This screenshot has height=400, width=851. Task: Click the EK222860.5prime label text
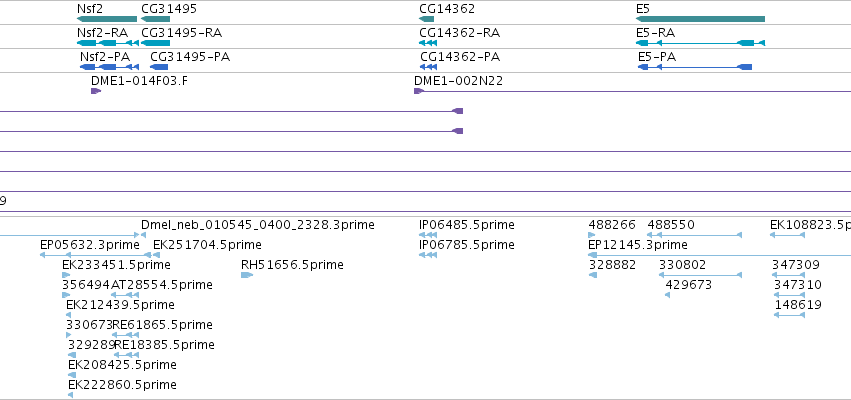tap(122, 385)
